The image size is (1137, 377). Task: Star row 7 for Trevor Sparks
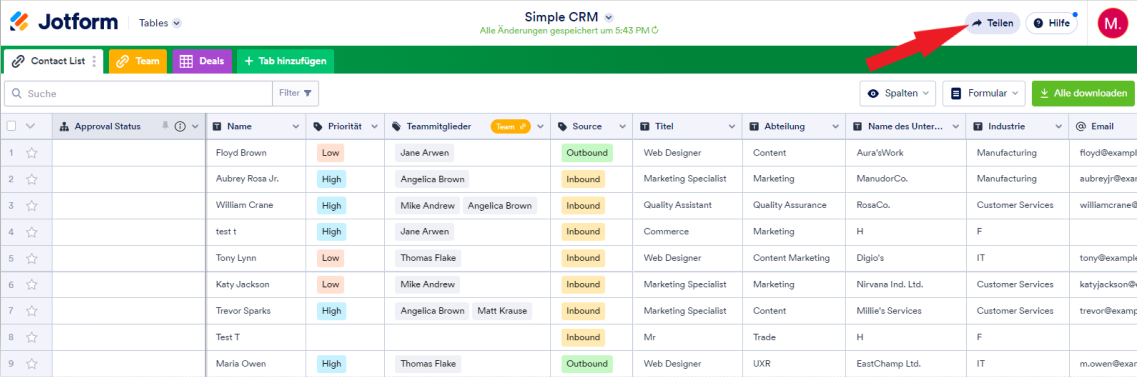(x=31, y=311)
